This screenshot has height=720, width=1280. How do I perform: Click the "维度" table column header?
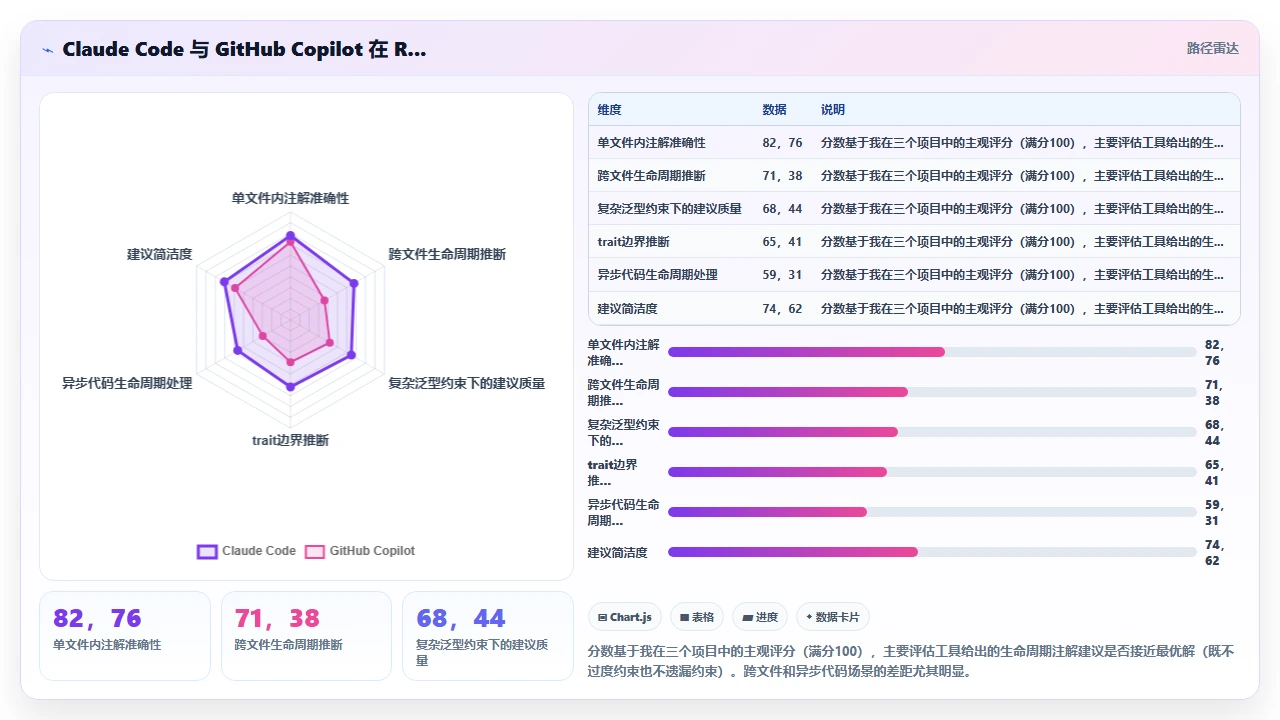pos(609,110)
